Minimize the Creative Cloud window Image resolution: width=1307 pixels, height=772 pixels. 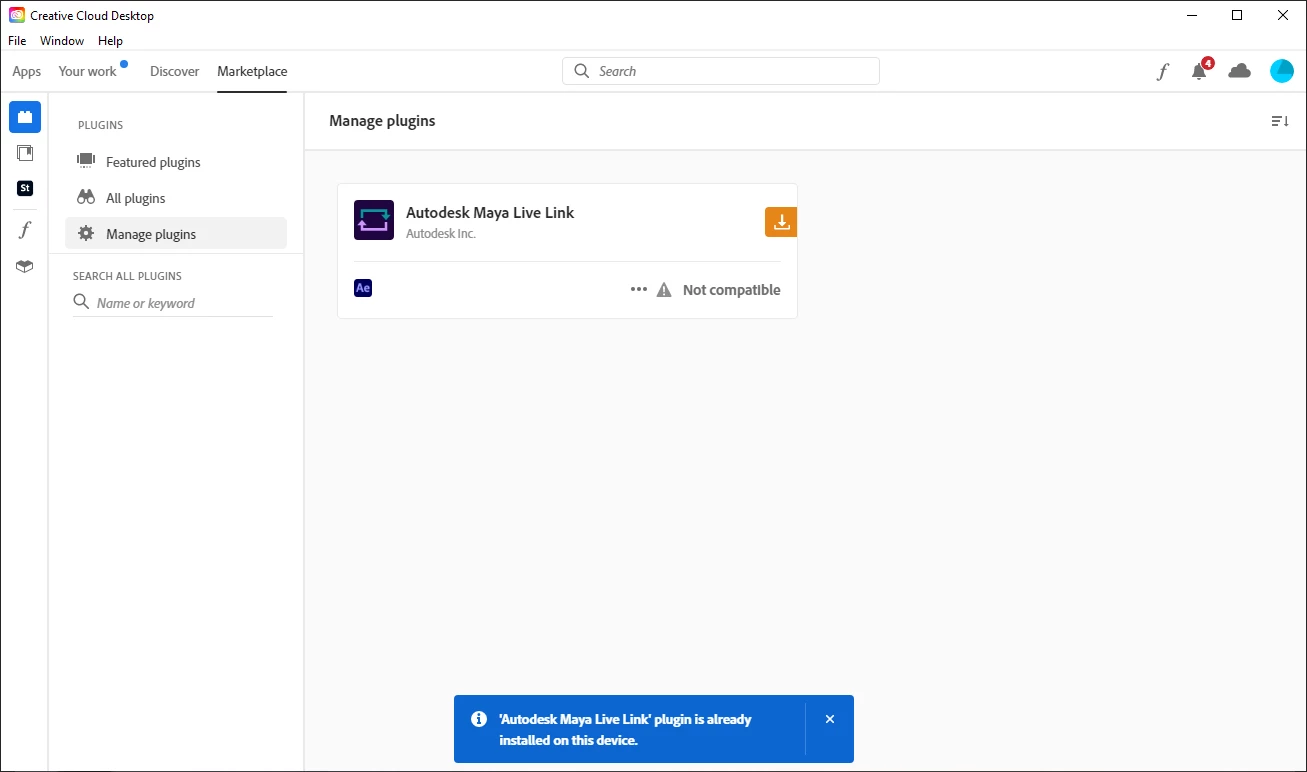1192,15
